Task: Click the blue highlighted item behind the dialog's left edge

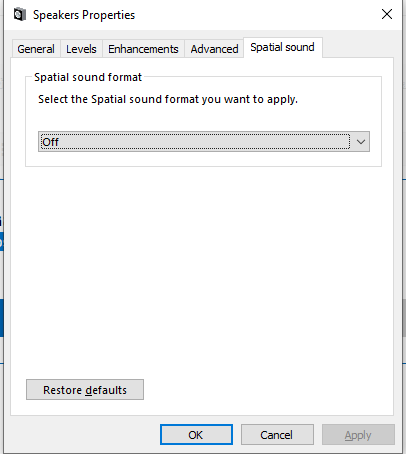Action: point(1,242)
